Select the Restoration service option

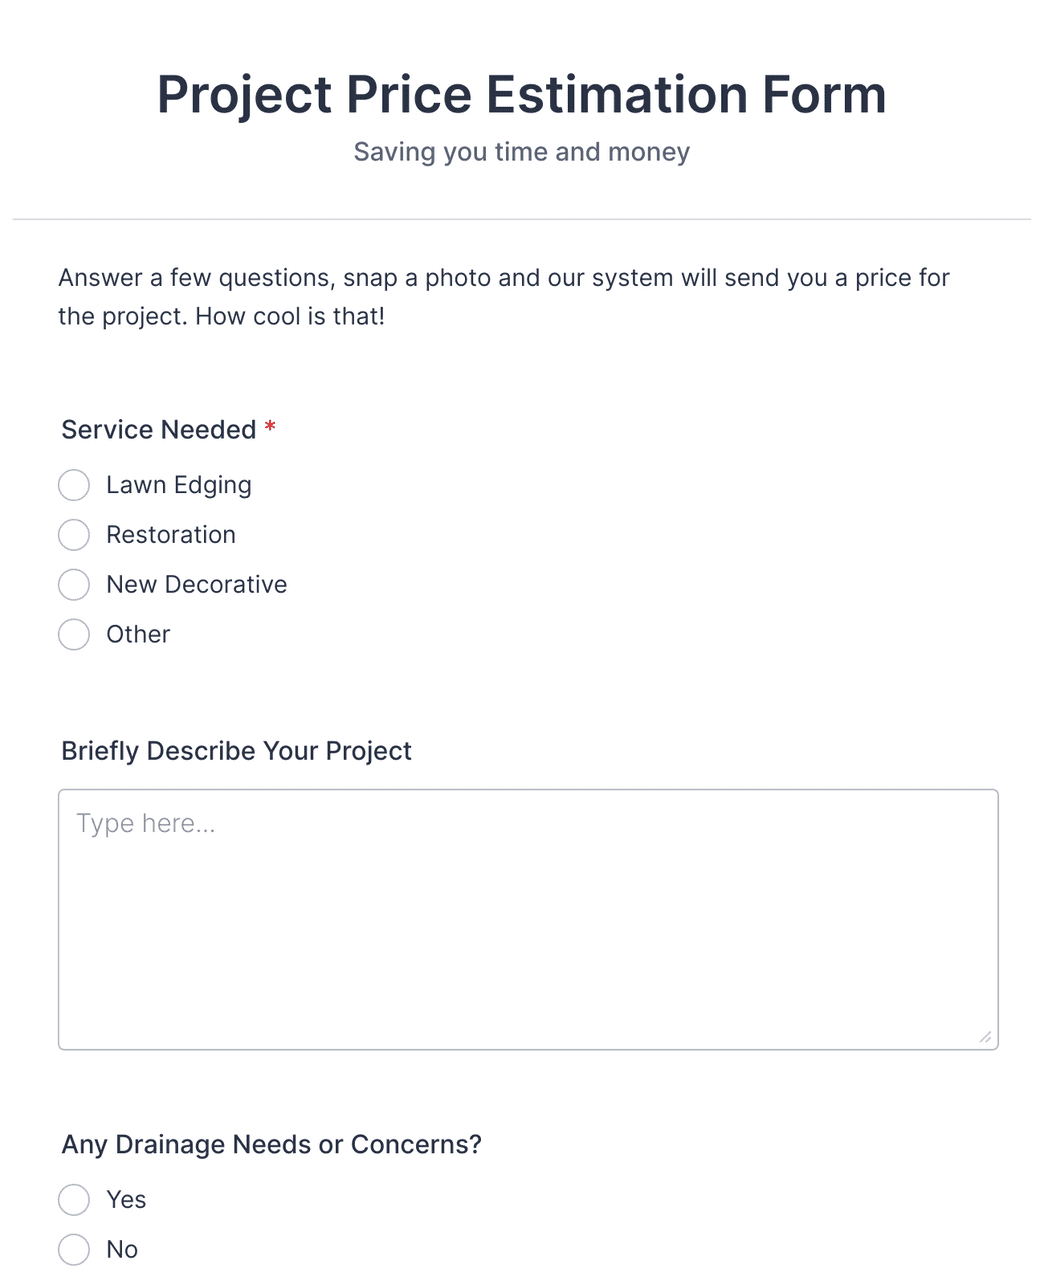coord(74,535)
